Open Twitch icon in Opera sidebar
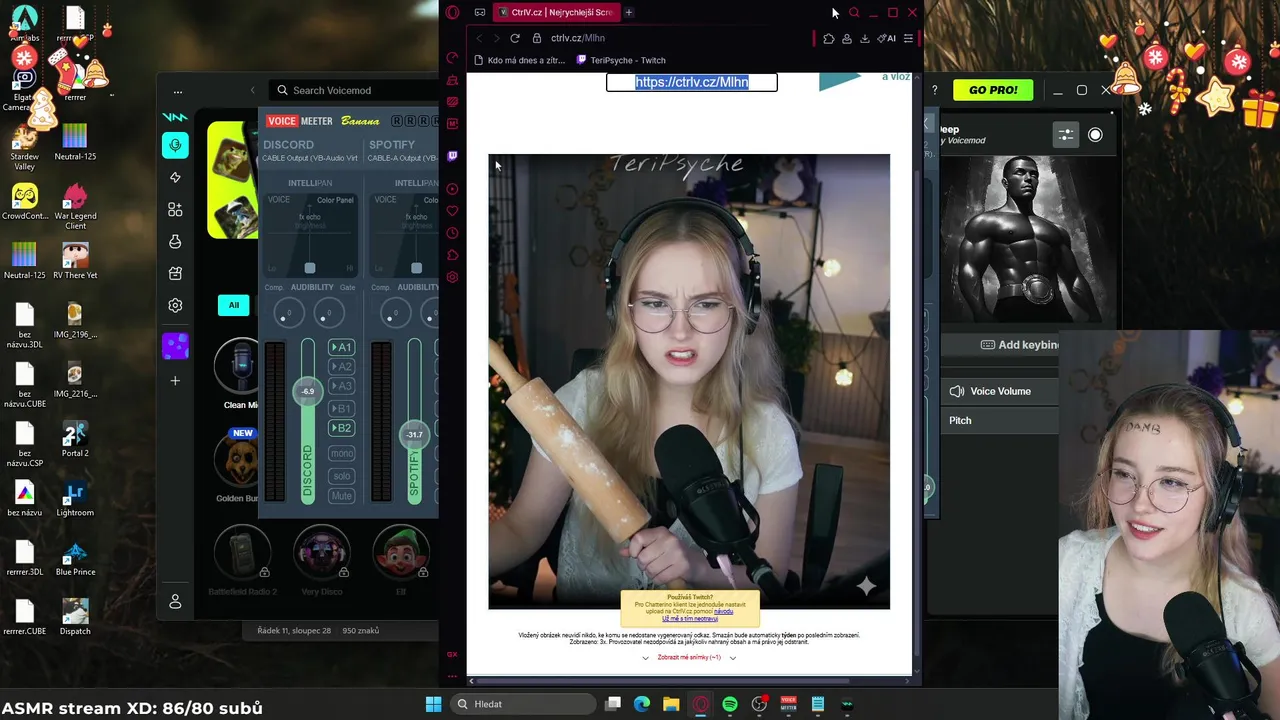The image size is (1280, 720). pos(453,156)
